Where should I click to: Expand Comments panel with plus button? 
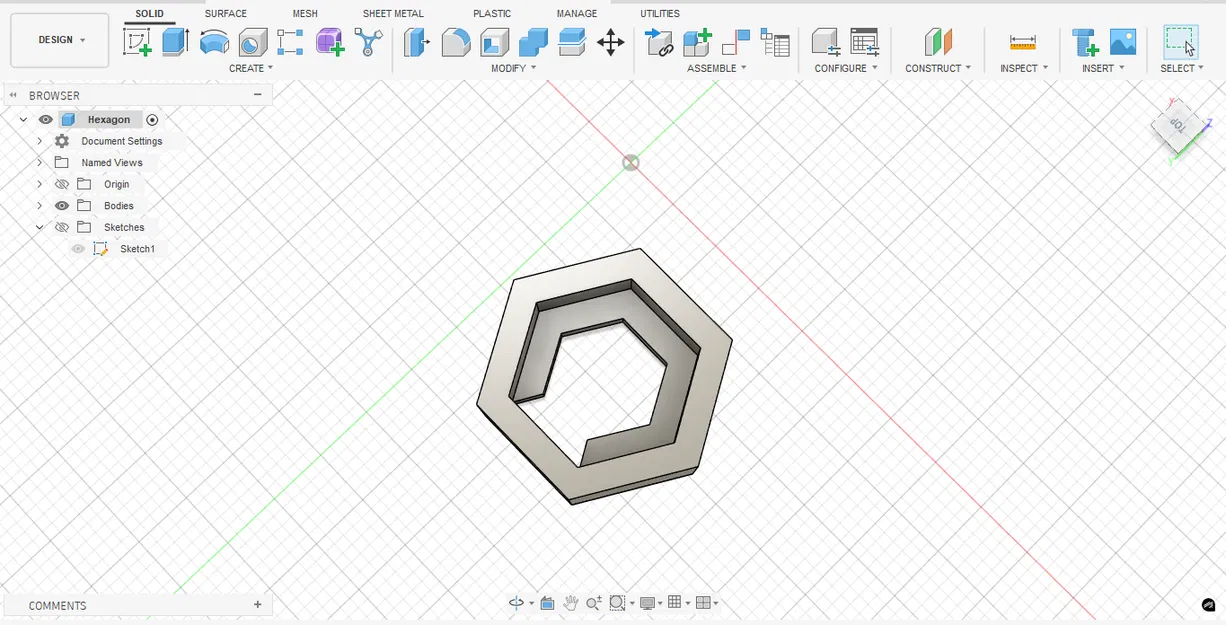257,605
